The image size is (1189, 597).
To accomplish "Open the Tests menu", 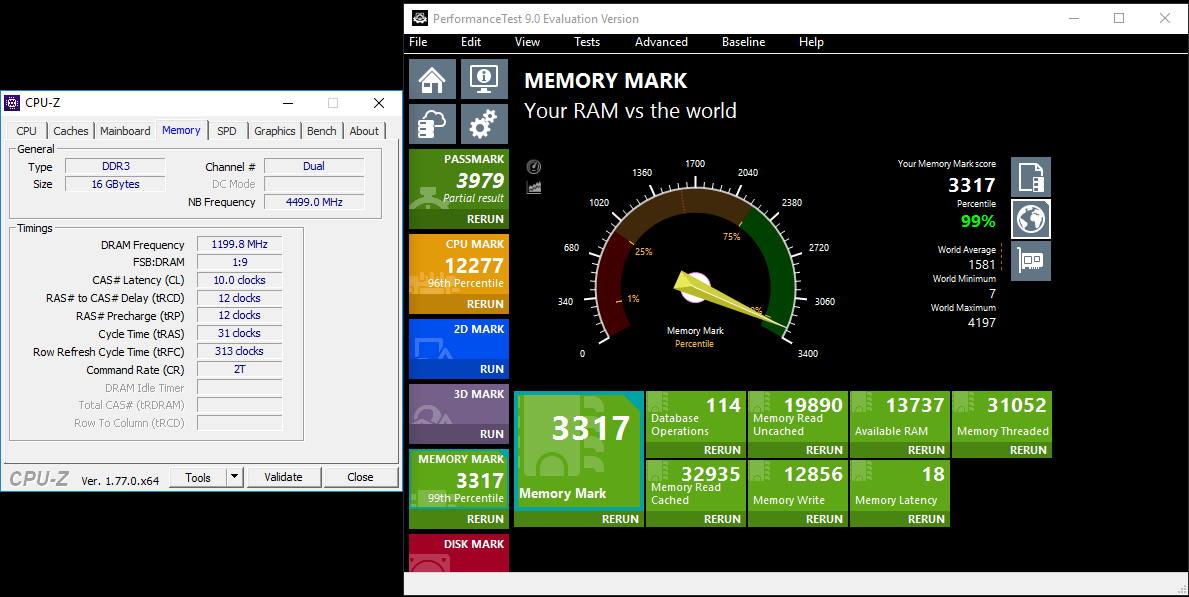I will tap(587, 42).
